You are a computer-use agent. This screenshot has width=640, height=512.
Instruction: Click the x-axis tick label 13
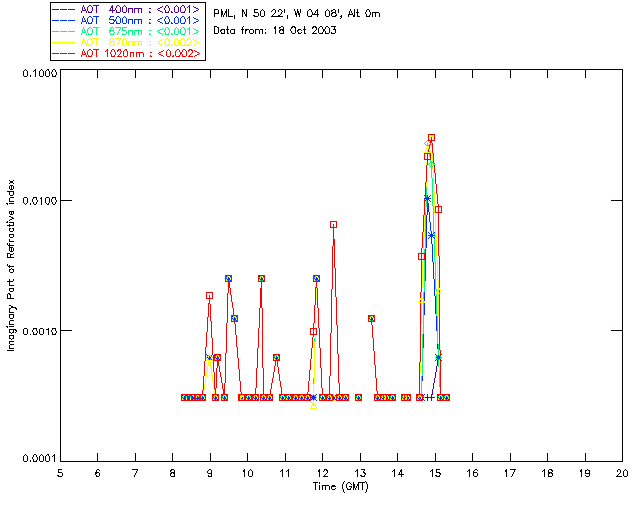point(360,474)
